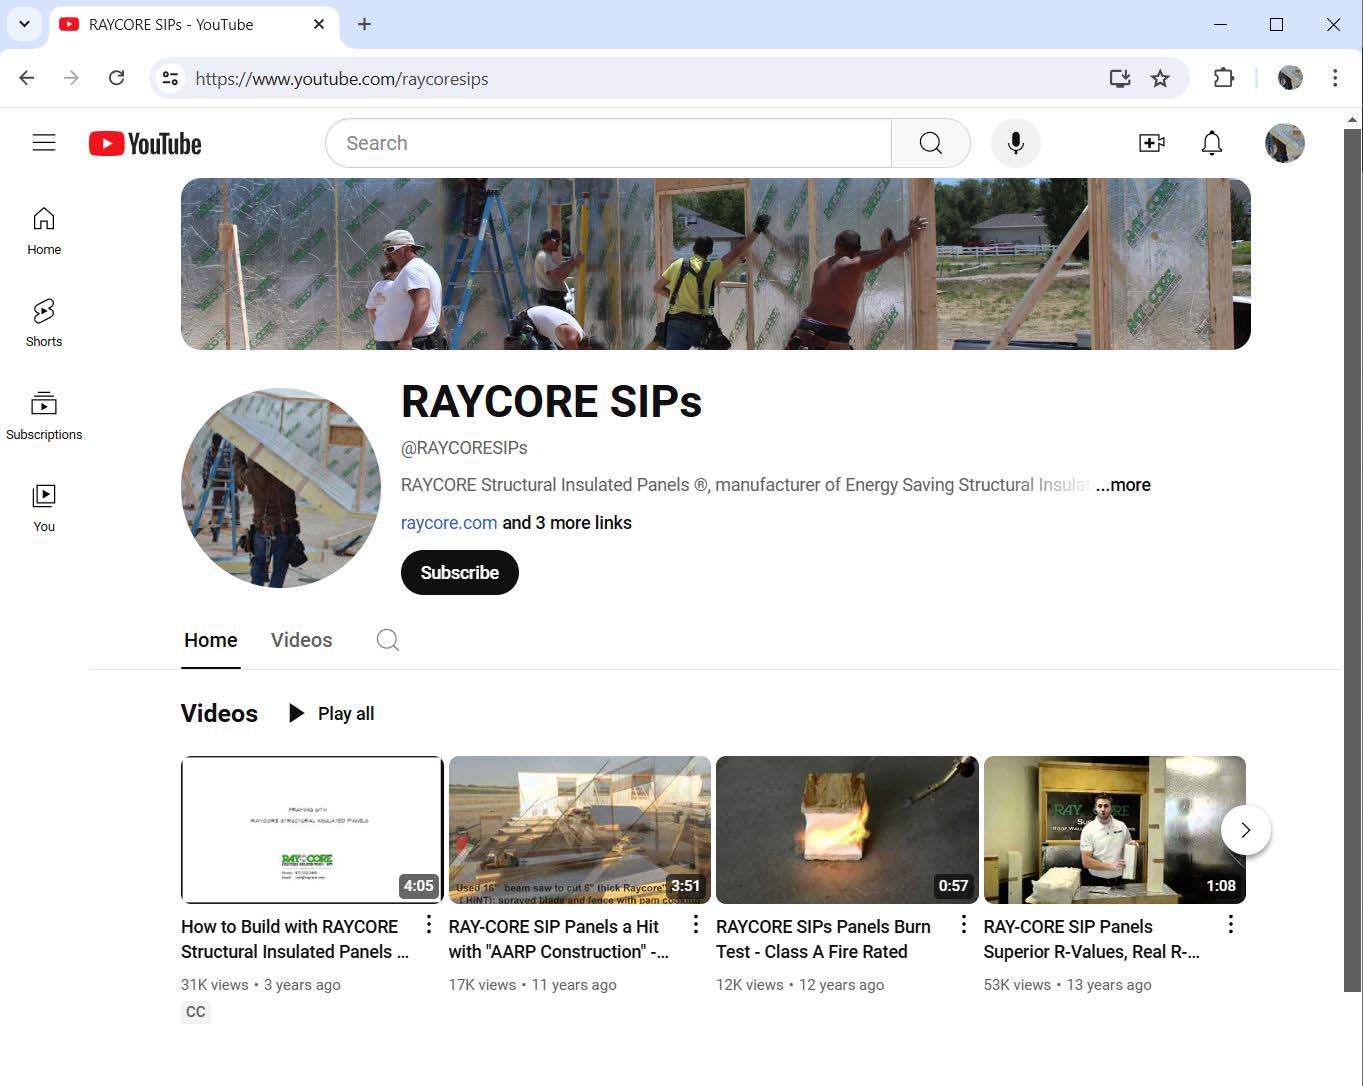The width and height of the screenshot is (1363, 1086).
Task: Reload the page
Action: pyautogui.click(x=116, y=78)
